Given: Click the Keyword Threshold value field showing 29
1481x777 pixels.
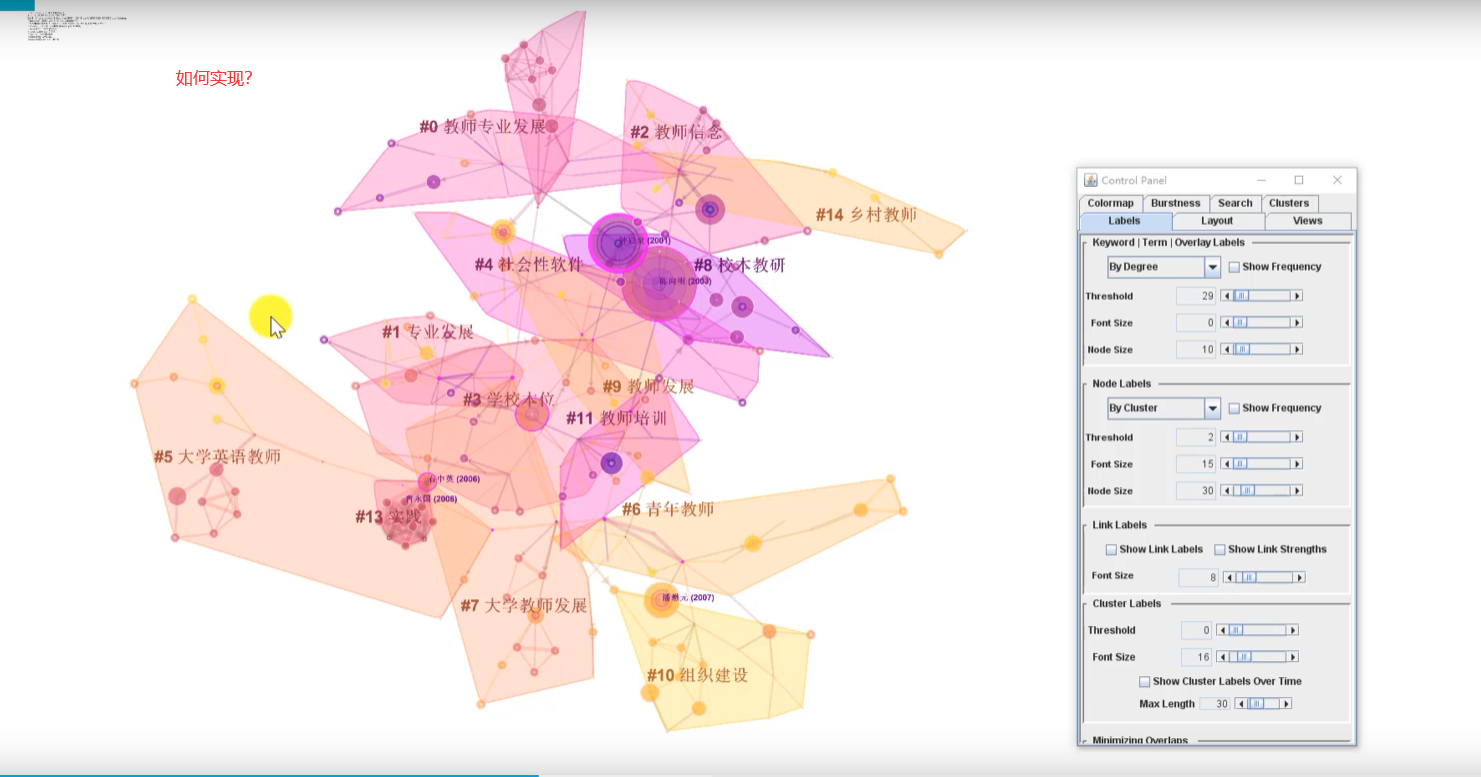Looking at the screenshot, I should (x=1196, y=296).
